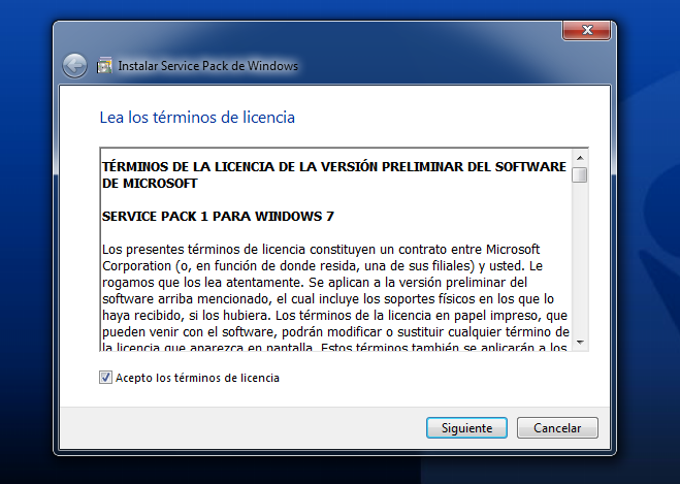Click the Service Pack installer icon in the title bar
The width and height of the screenshot is (680, 484).
point(104,66)
